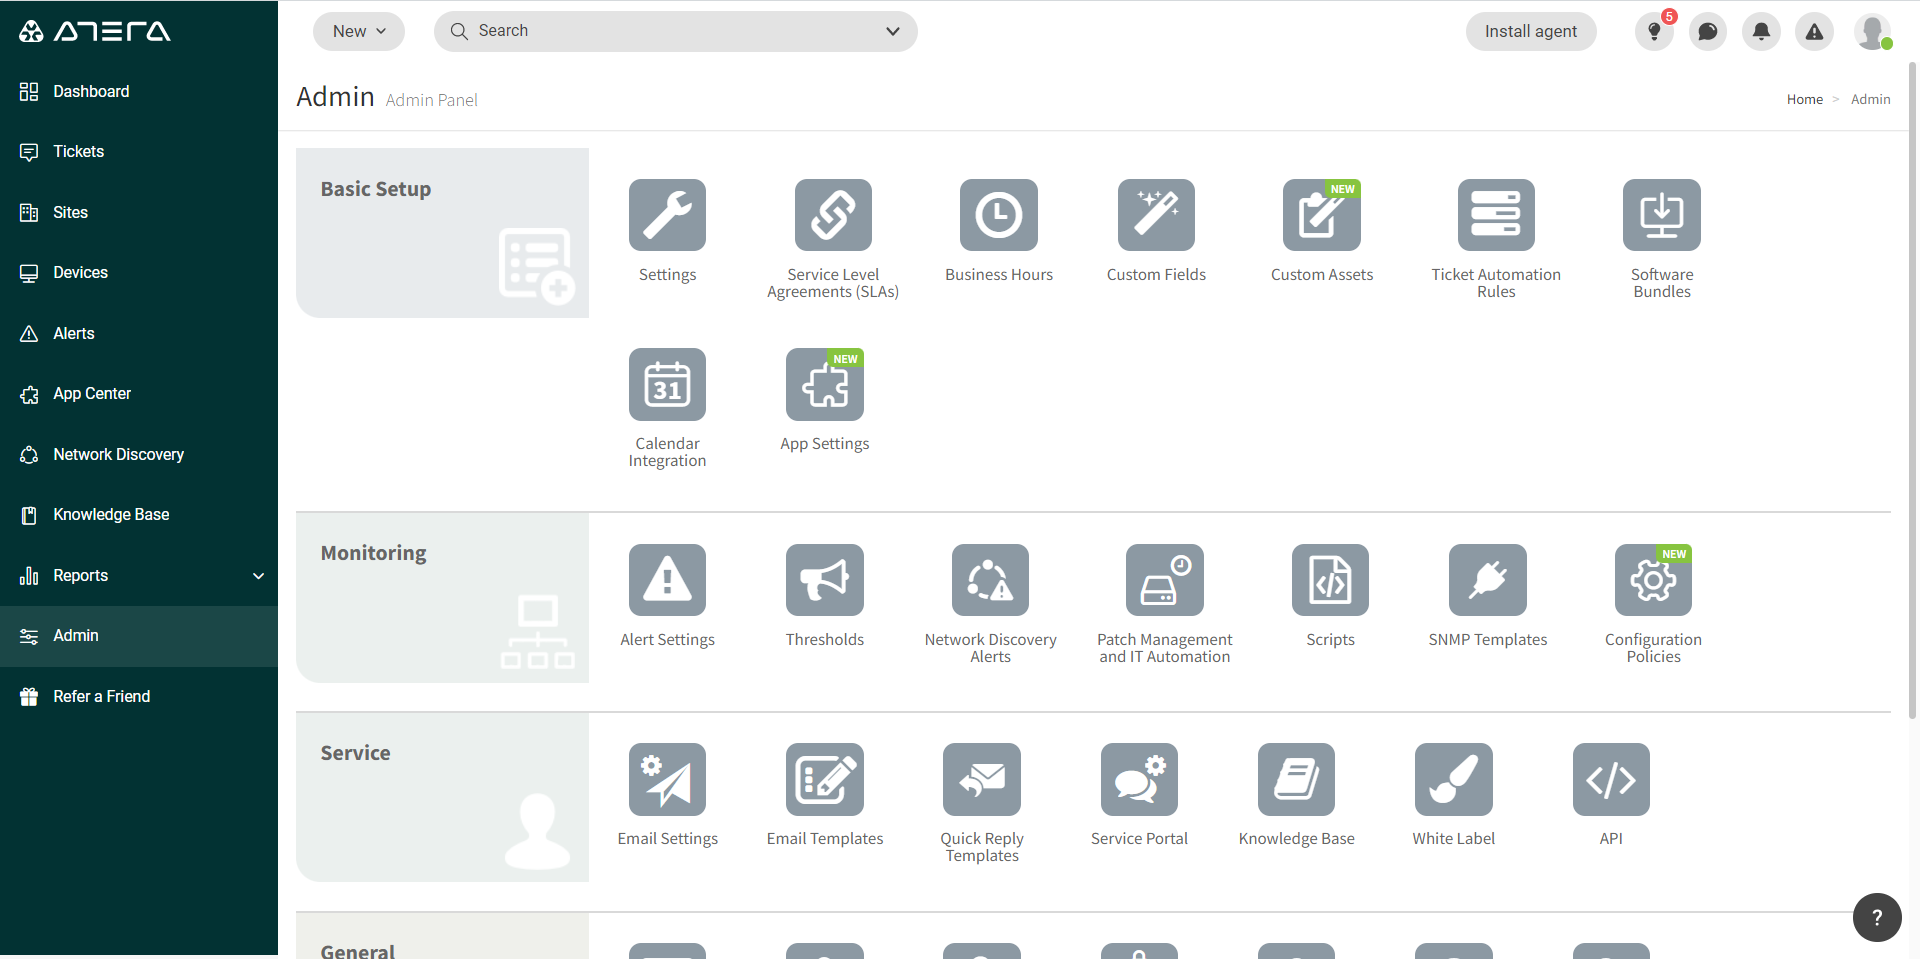Click the Atera logo
This screenshot has width=1920, height=959.
[x=95, y=31]
